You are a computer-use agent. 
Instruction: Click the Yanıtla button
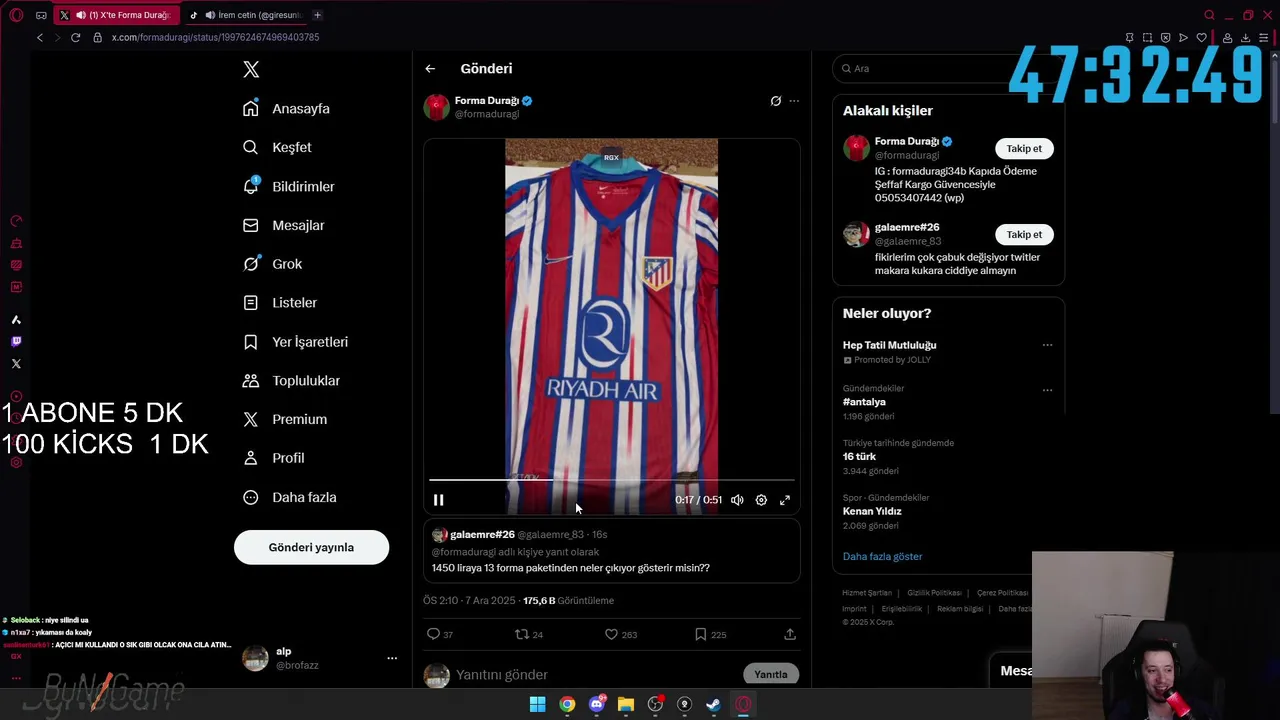[x=771, y=674]
